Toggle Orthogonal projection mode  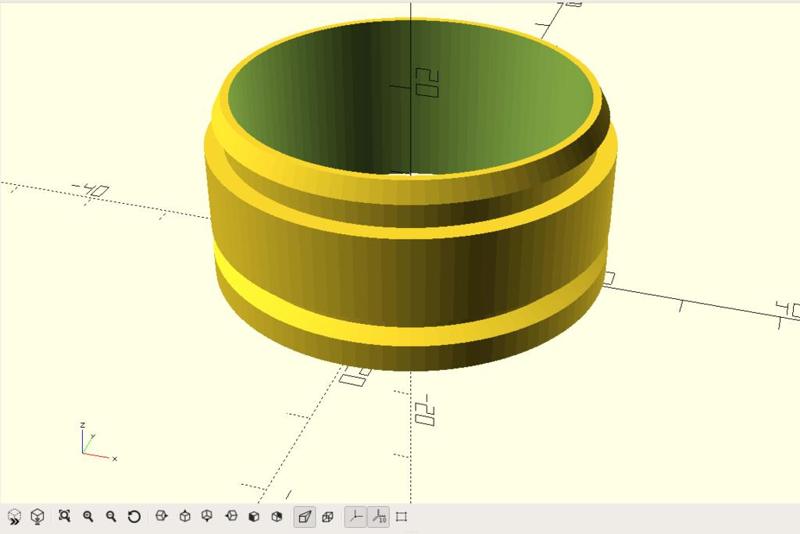(x=328, y=517)
